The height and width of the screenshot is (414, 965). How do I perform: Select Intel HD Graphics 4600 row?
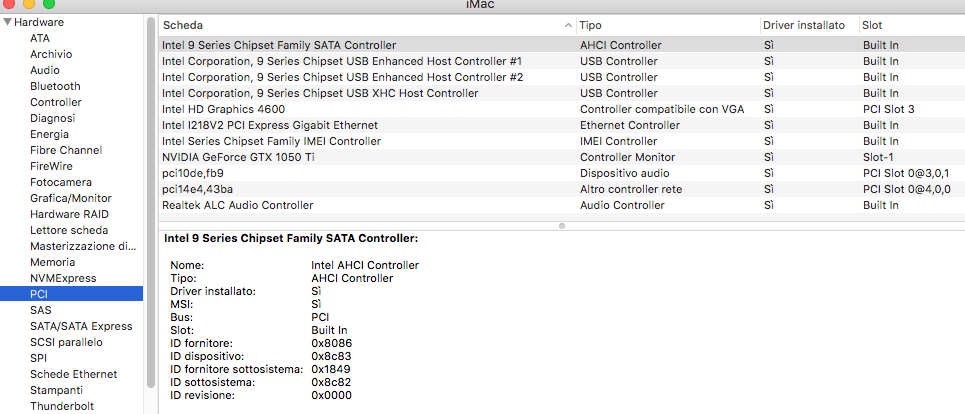561,109
